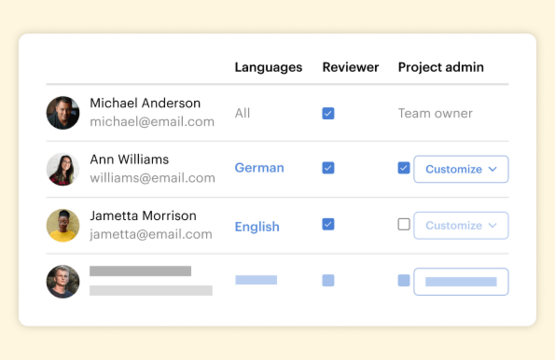The width and height of the screenshot is (555, 360).
Task: Click the placeholder language link in last row
Action: tap(256, 280)
